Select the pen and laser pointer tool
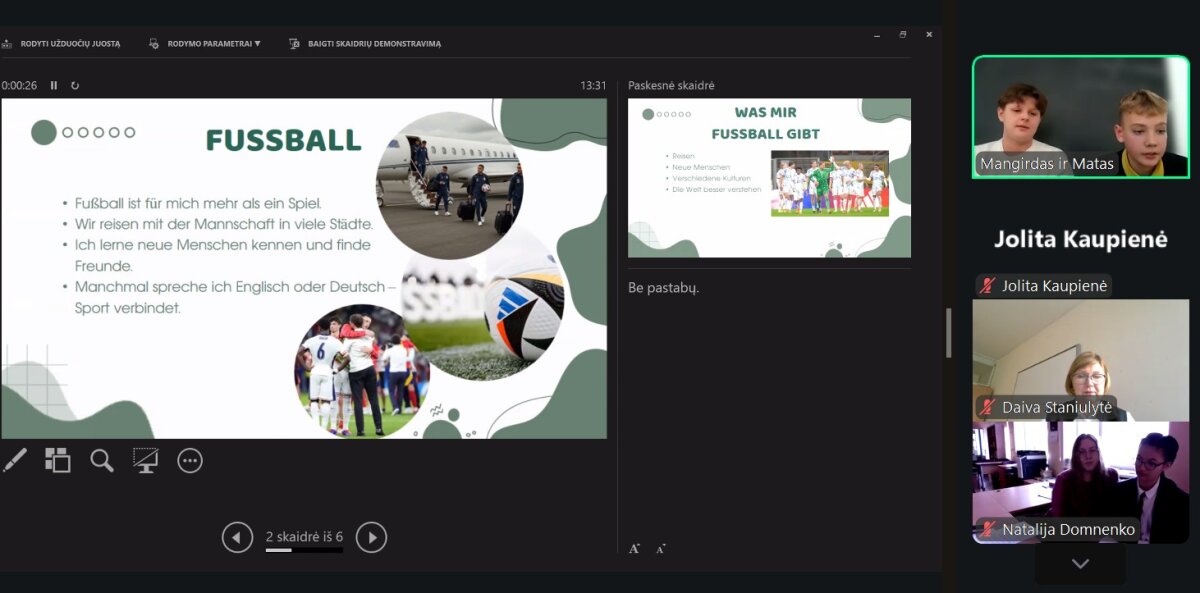Image resolution: width=1200 pixels, height=593 pixels. (x=14, y=460)
